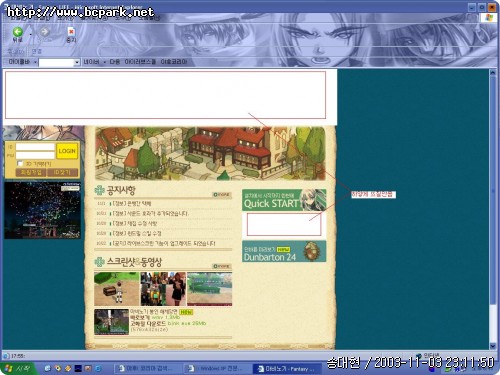Click the more button beside 공지사항
Viewport: 500px width, 375px height.
(x=222, y=195)
